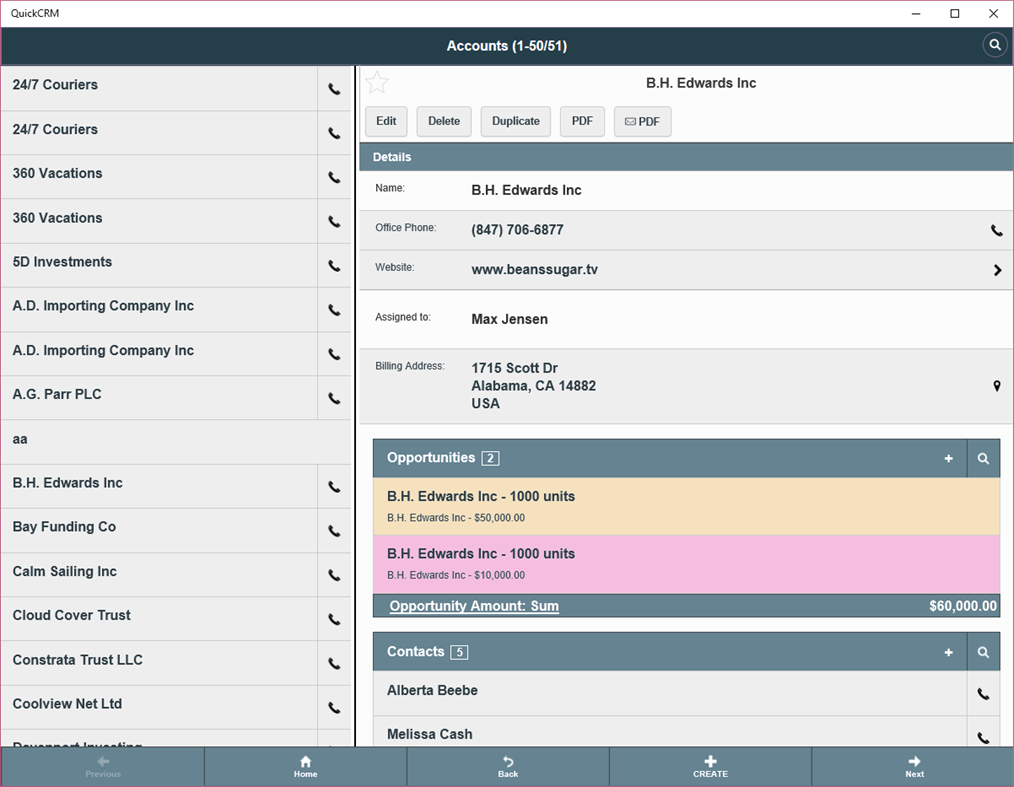
Task: Collapse the Details section header
Action: coord(392,157)
